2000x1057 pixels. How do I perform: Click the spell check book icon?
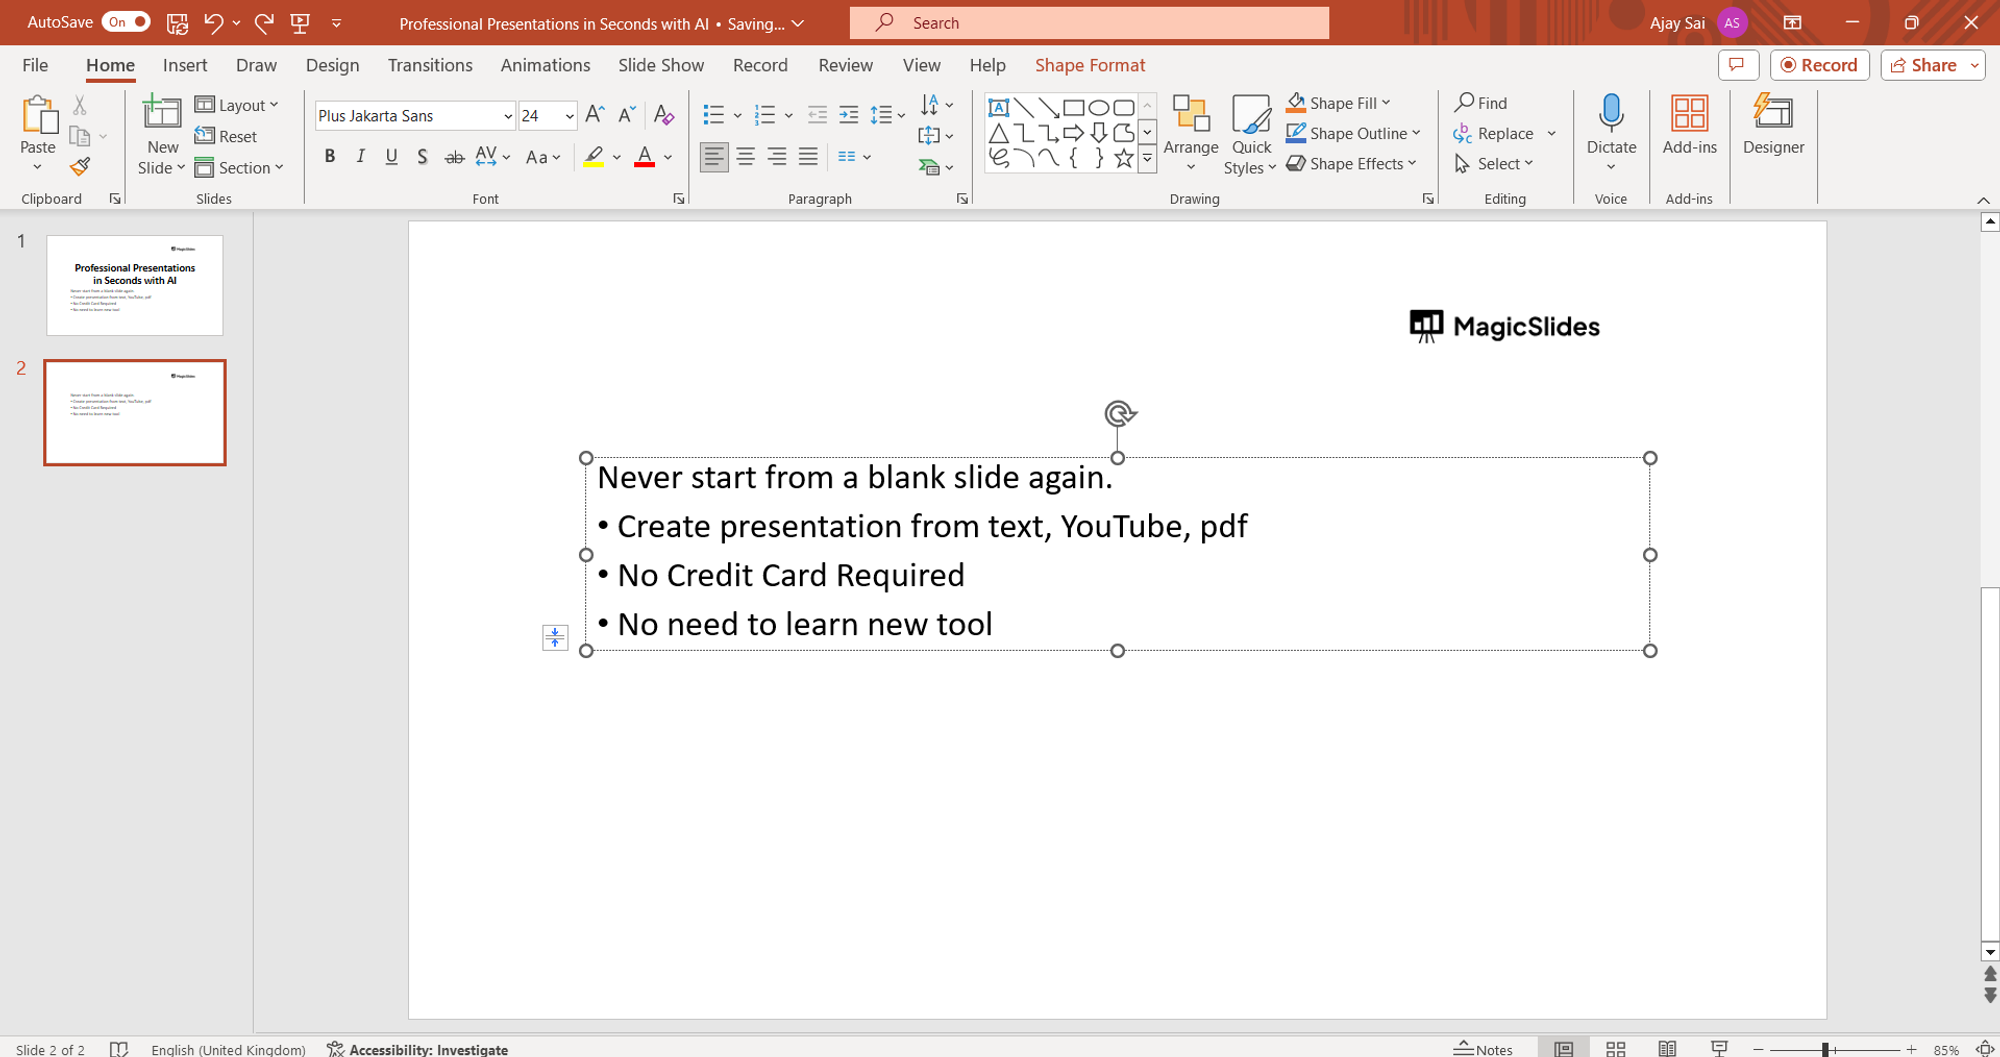[119, 1048]
